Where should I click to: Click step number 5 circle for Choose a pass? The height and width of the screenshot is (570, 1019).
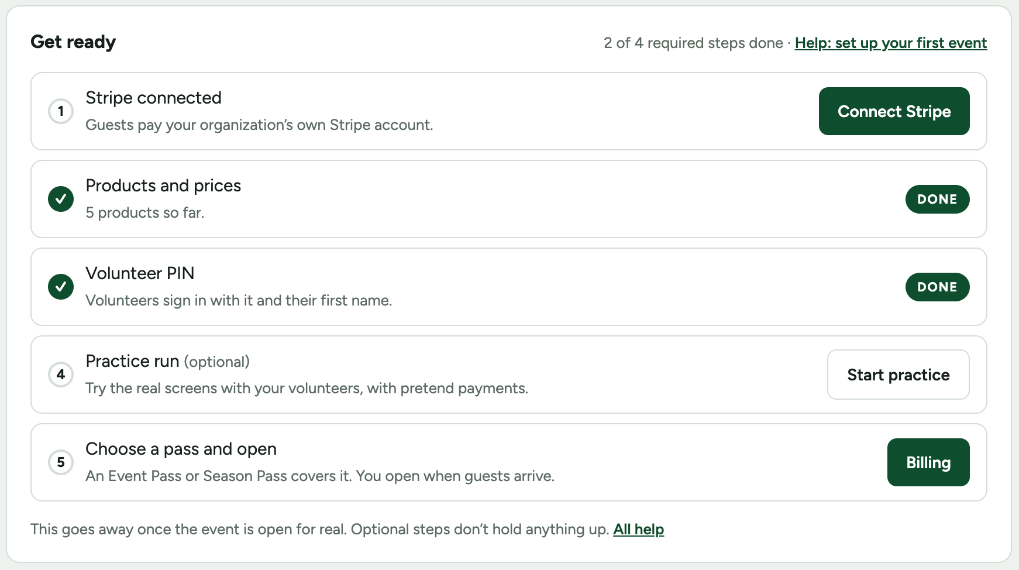pyautogui.click(x=60, y=462)
